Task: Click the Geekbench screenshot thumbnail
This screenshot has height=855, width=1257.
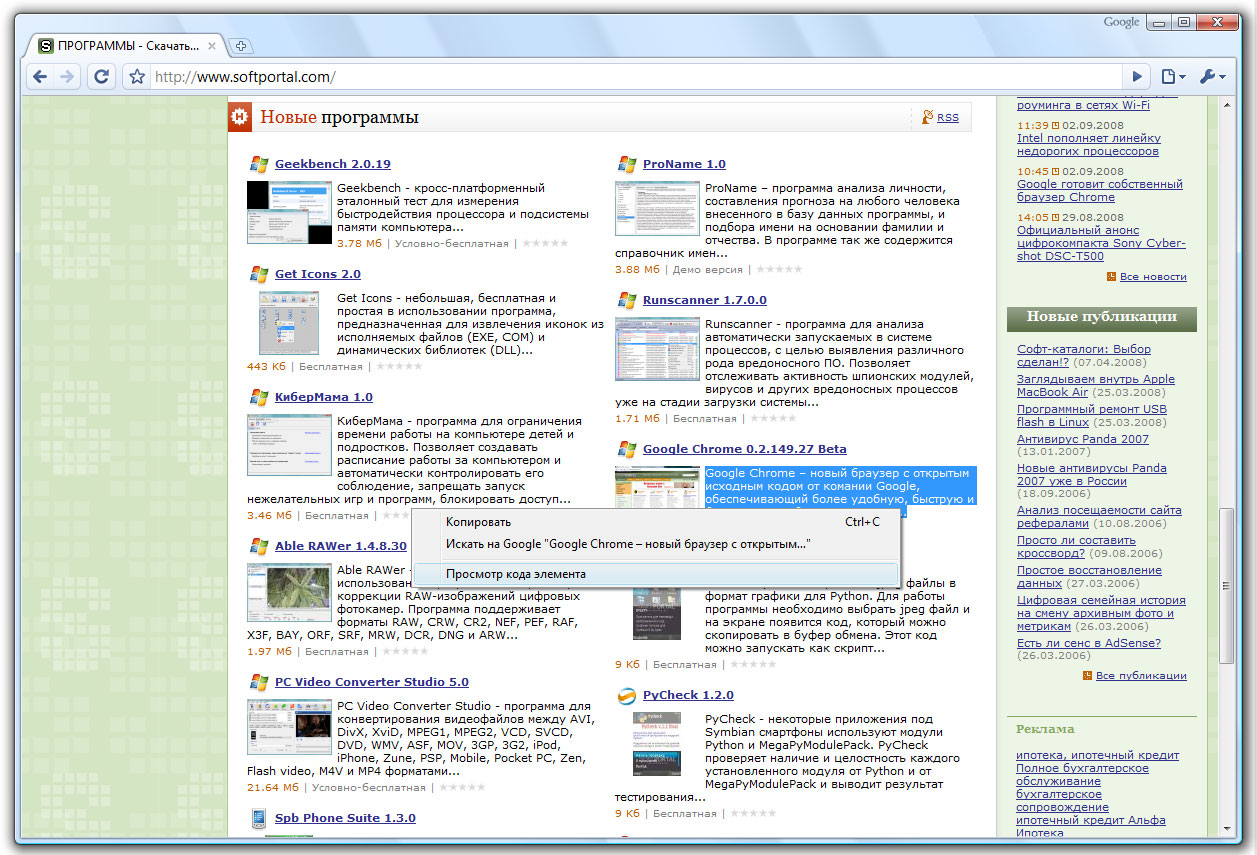Action: point(288,212)
